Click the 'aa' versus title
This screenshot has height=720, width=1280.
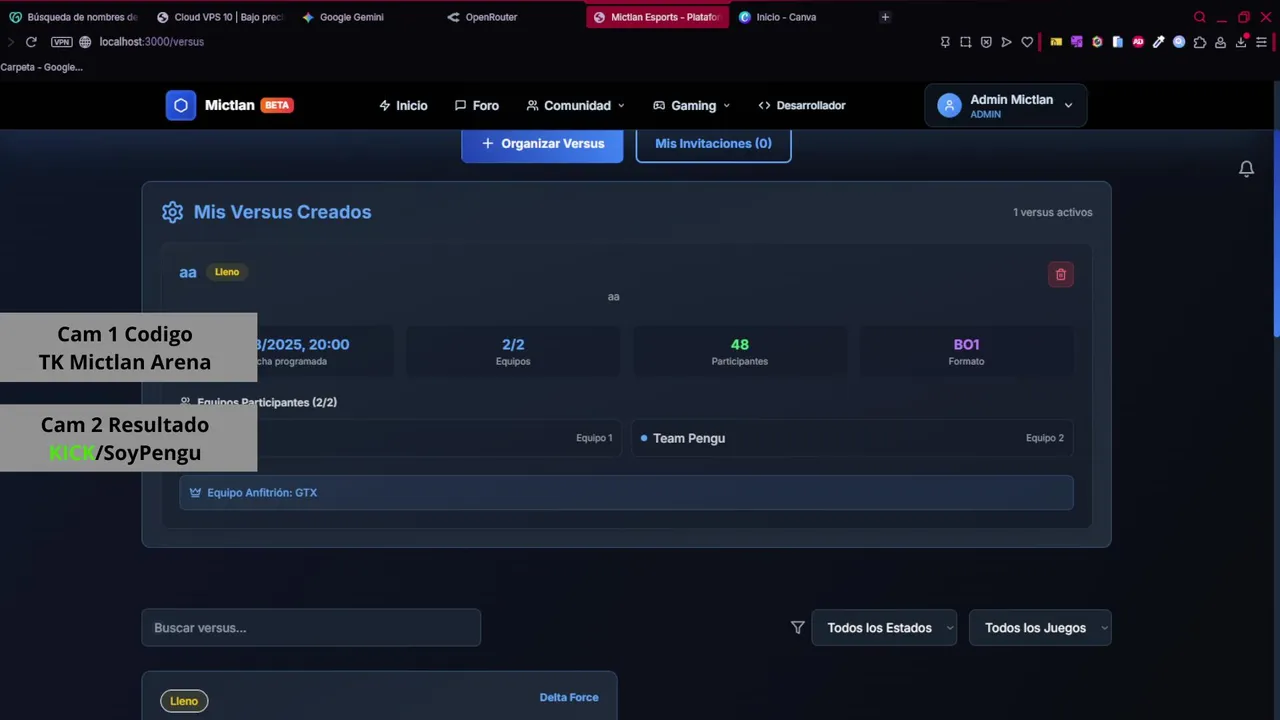click(188, 272)
